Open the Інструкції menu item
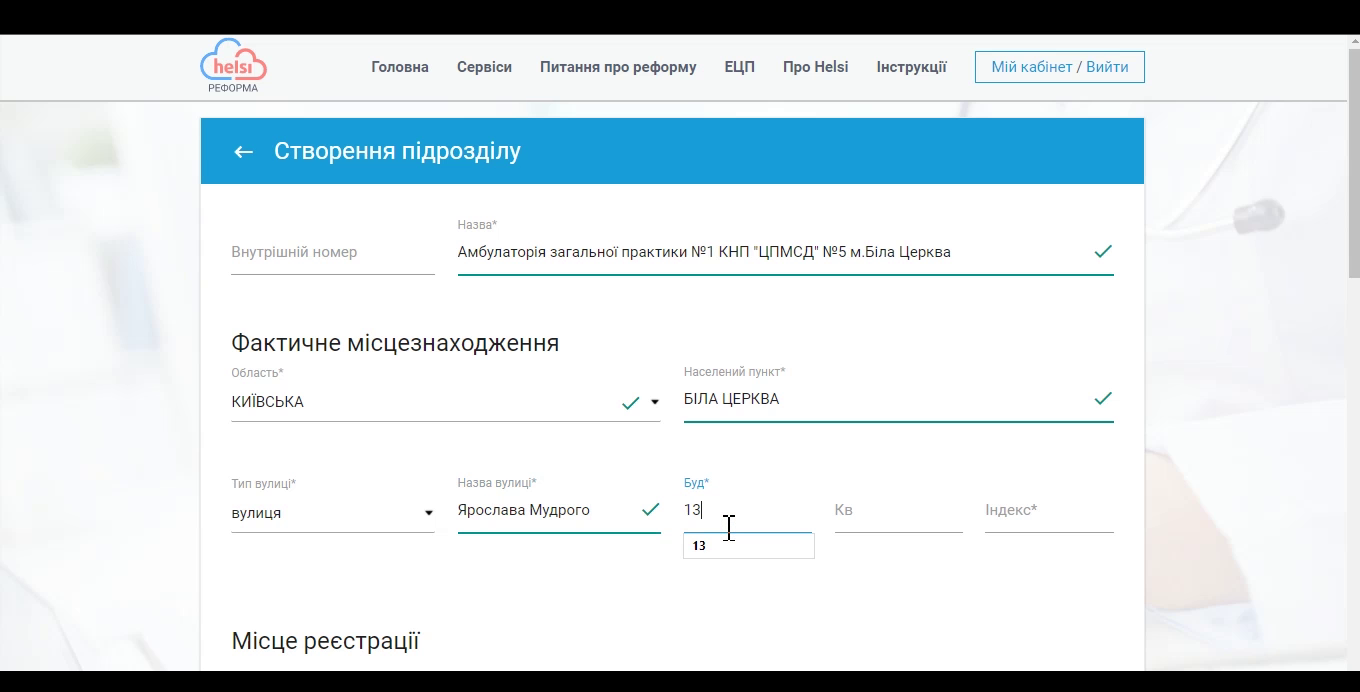Screen dimensions: 1360x692 [911, 67]
